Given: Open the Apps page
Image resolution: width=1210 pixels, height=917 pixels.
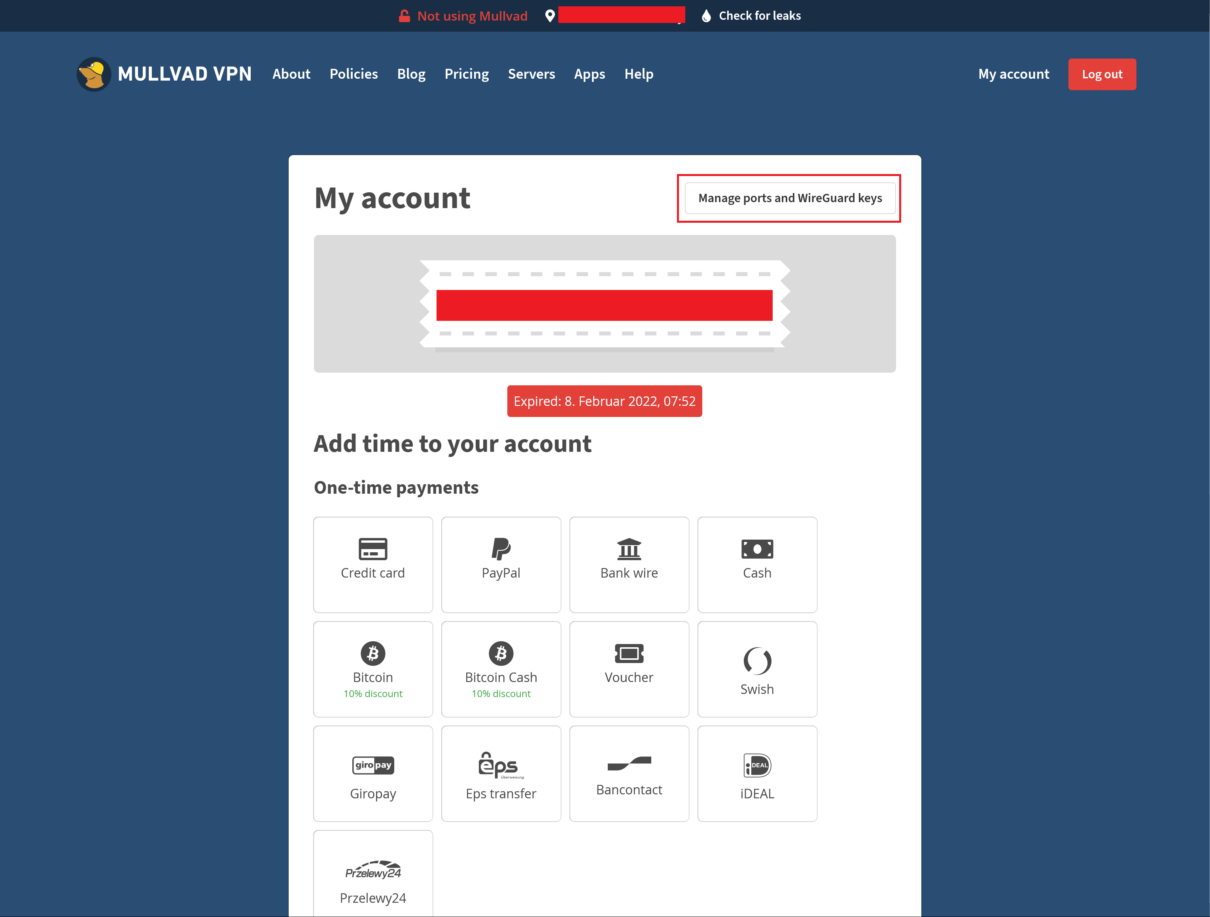Looking at the screenshot, I should (590, 74).
